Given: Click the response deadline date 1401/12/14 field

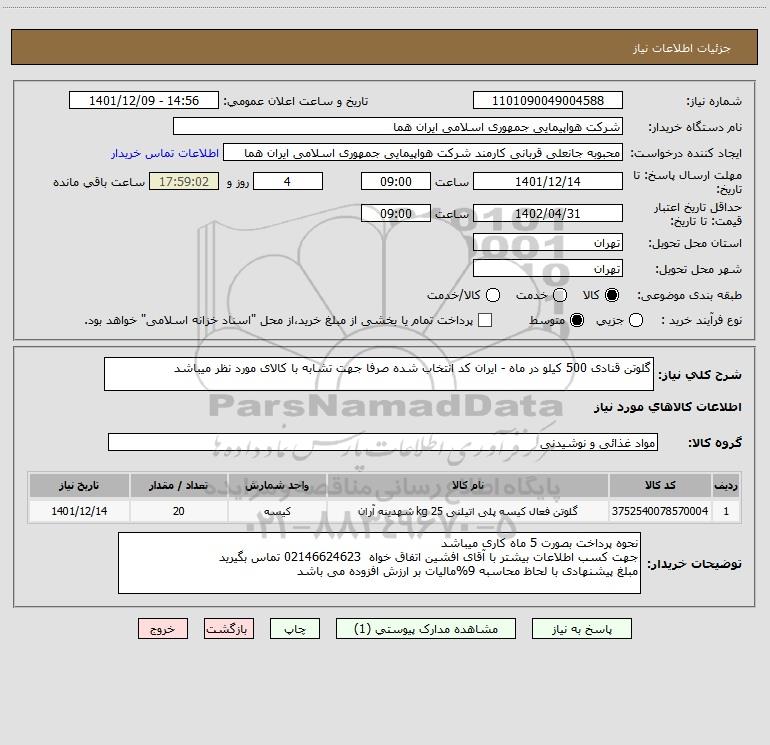Looking at the screenshot, I should tap(548, 181).
